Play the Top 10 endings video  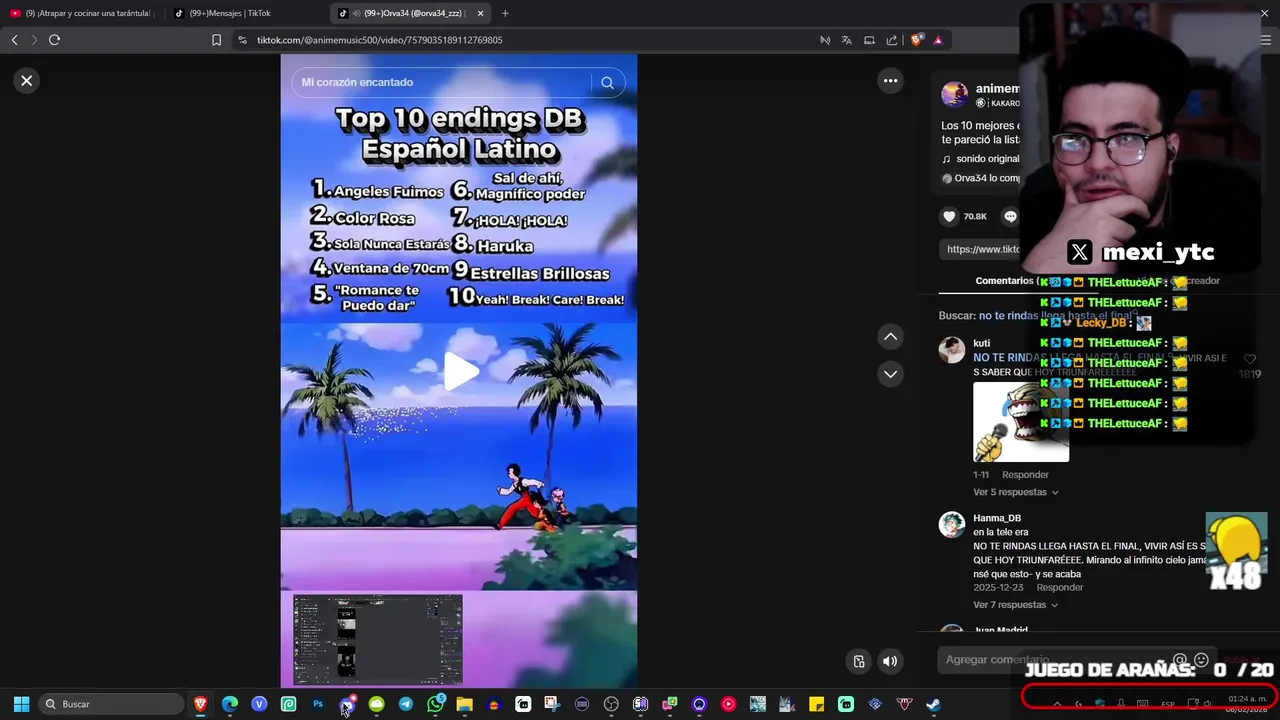[x=460, y=372]
